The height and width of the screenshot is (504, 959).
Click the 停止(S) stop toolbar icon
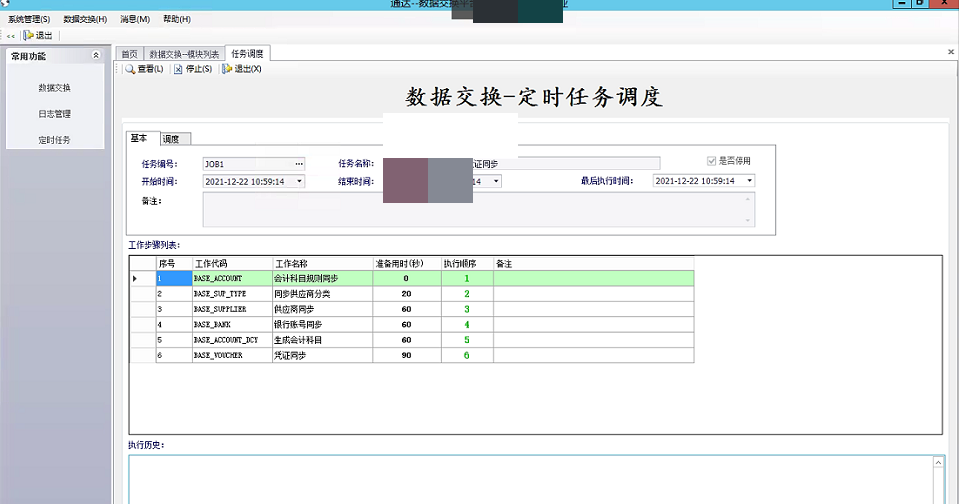179,69
